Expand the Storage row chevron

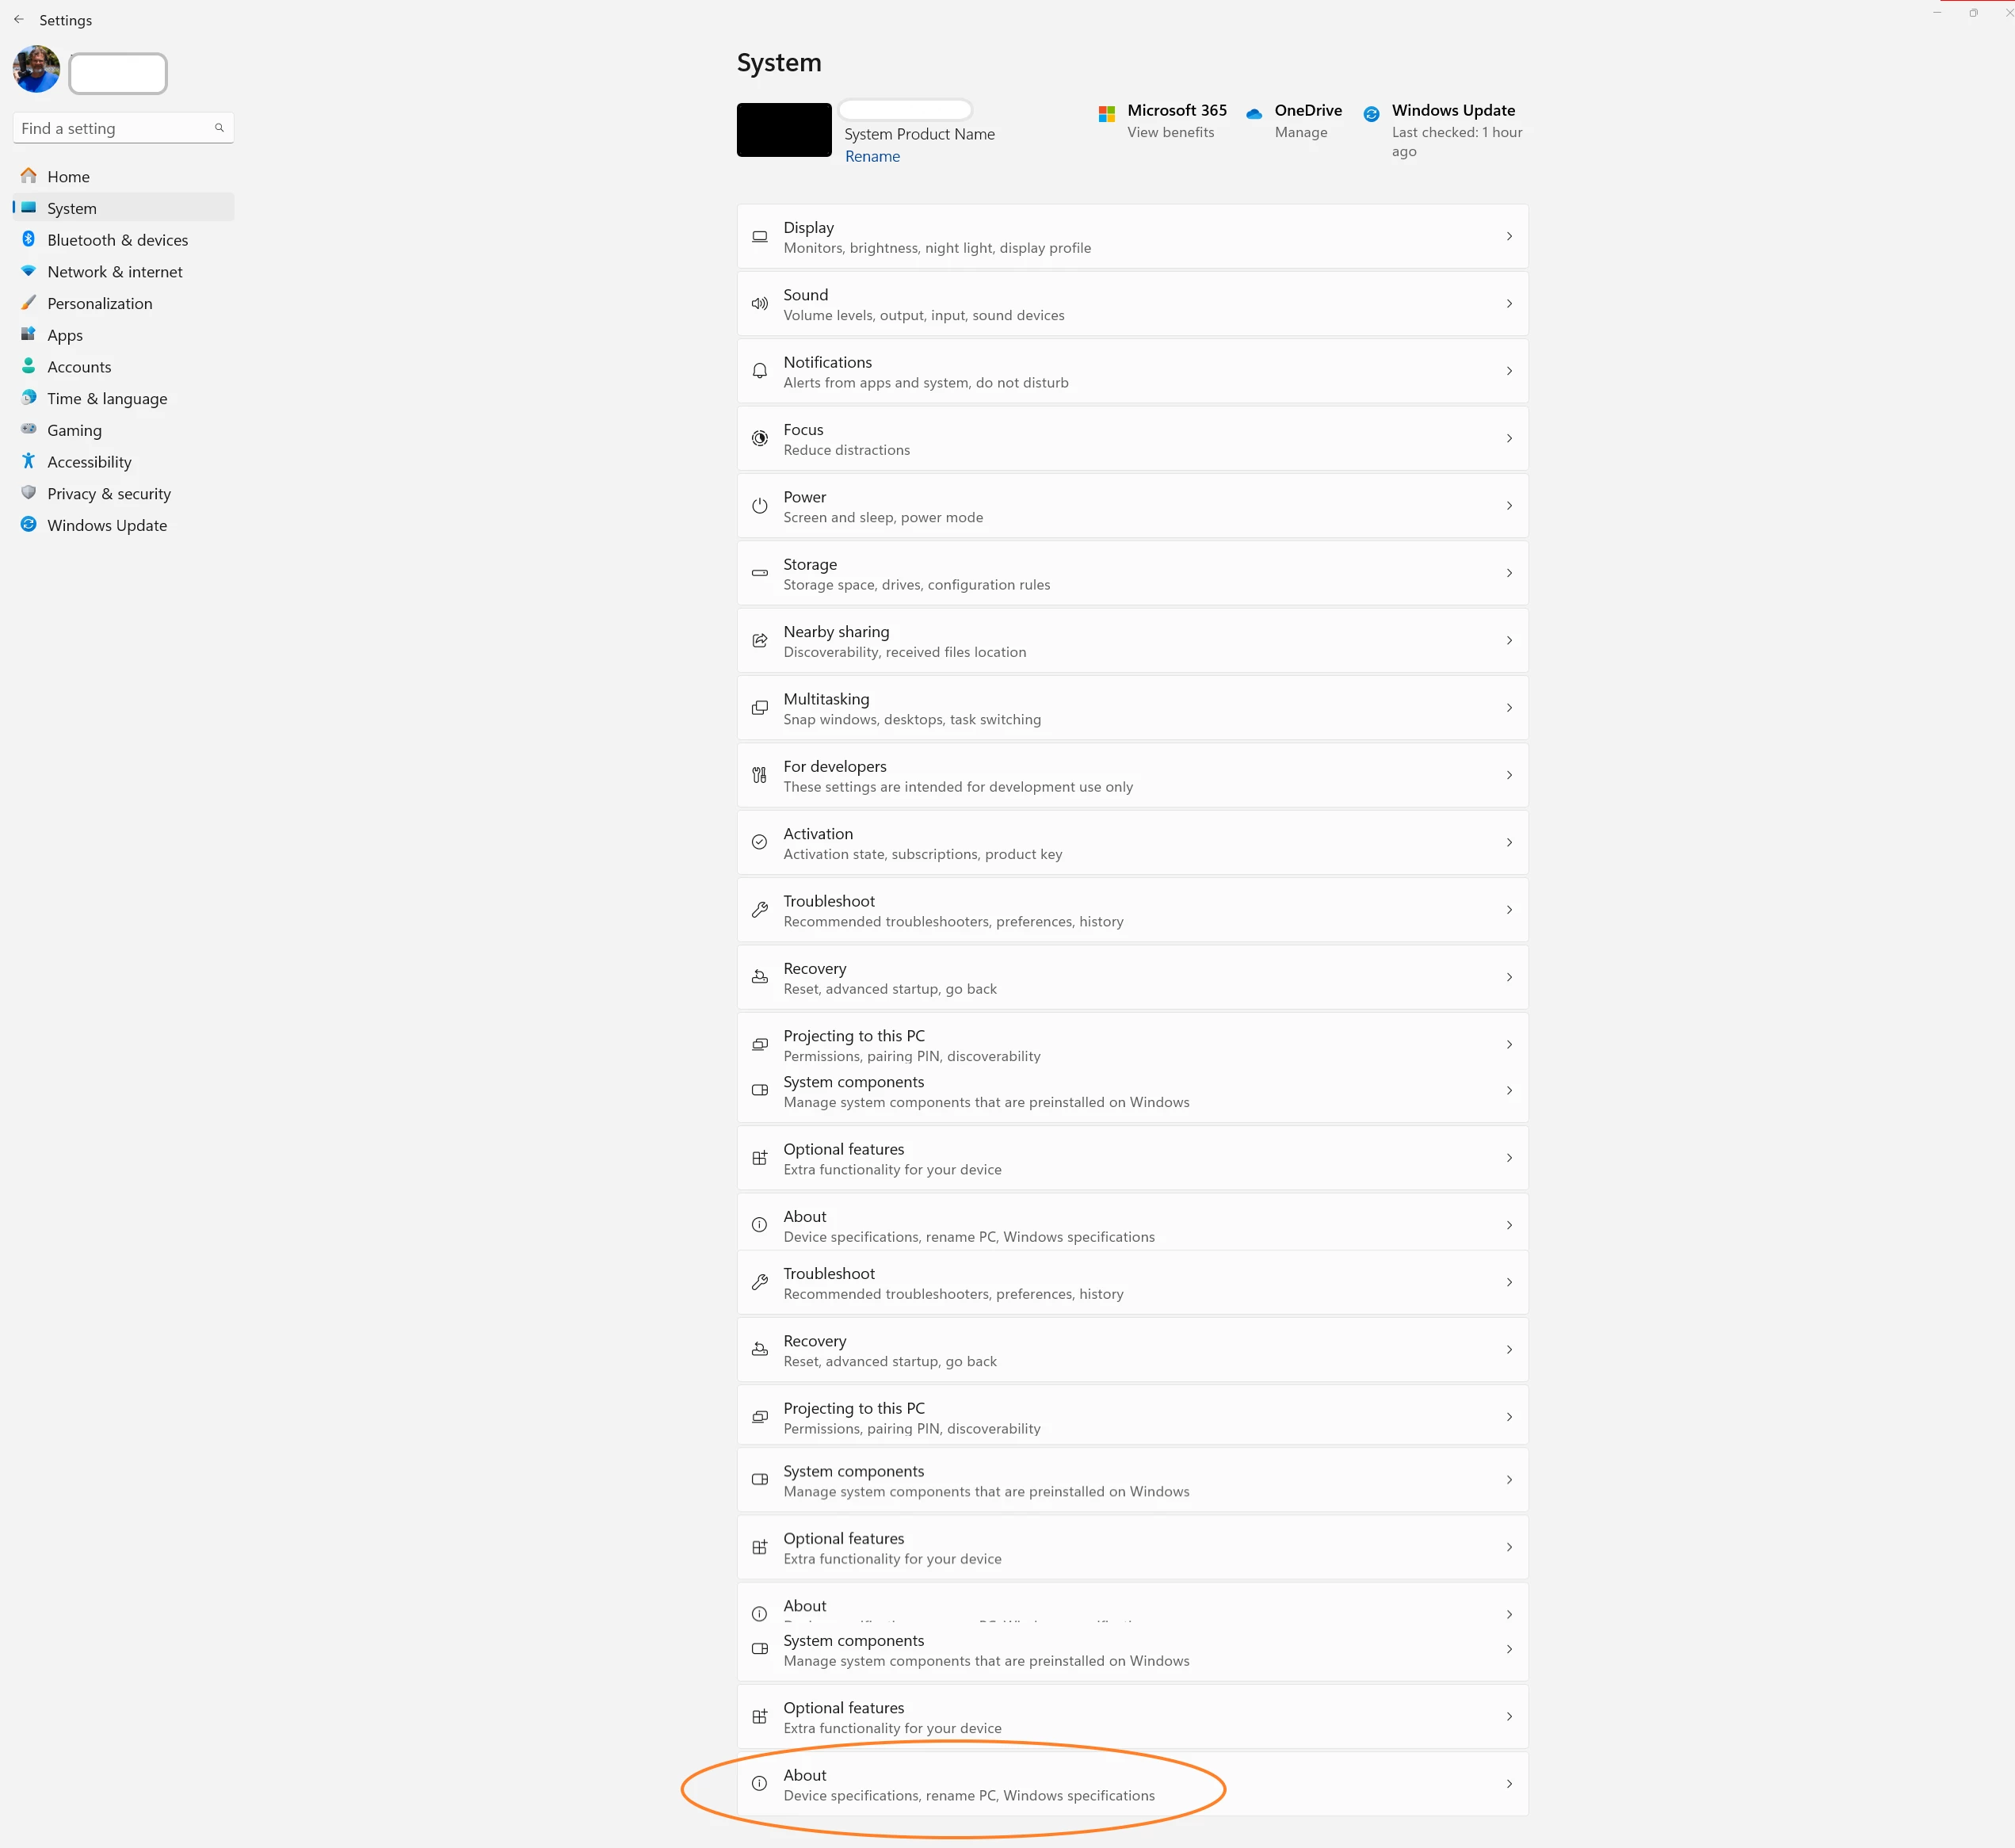(1509, 573)
